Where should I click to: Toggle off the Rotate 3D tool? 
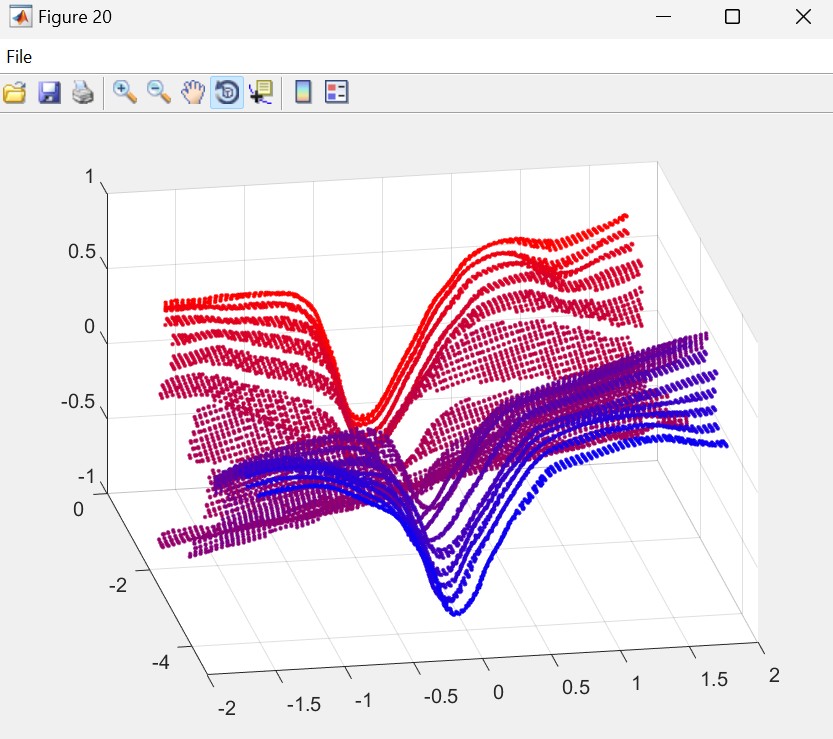pyautogui.click(x=226, y=93)
